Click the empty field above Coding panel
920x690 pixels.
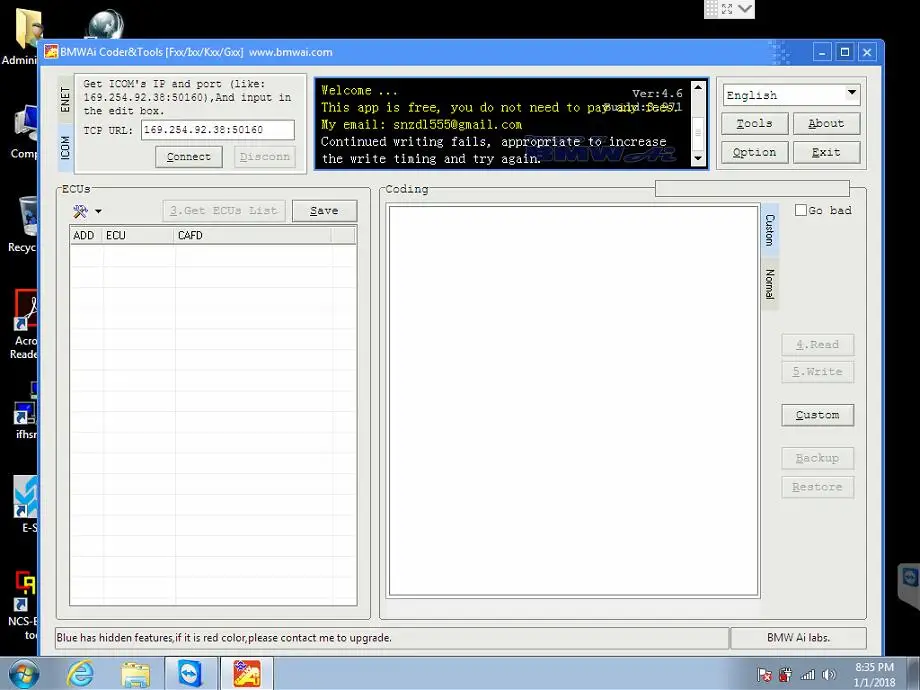(752, 188)
